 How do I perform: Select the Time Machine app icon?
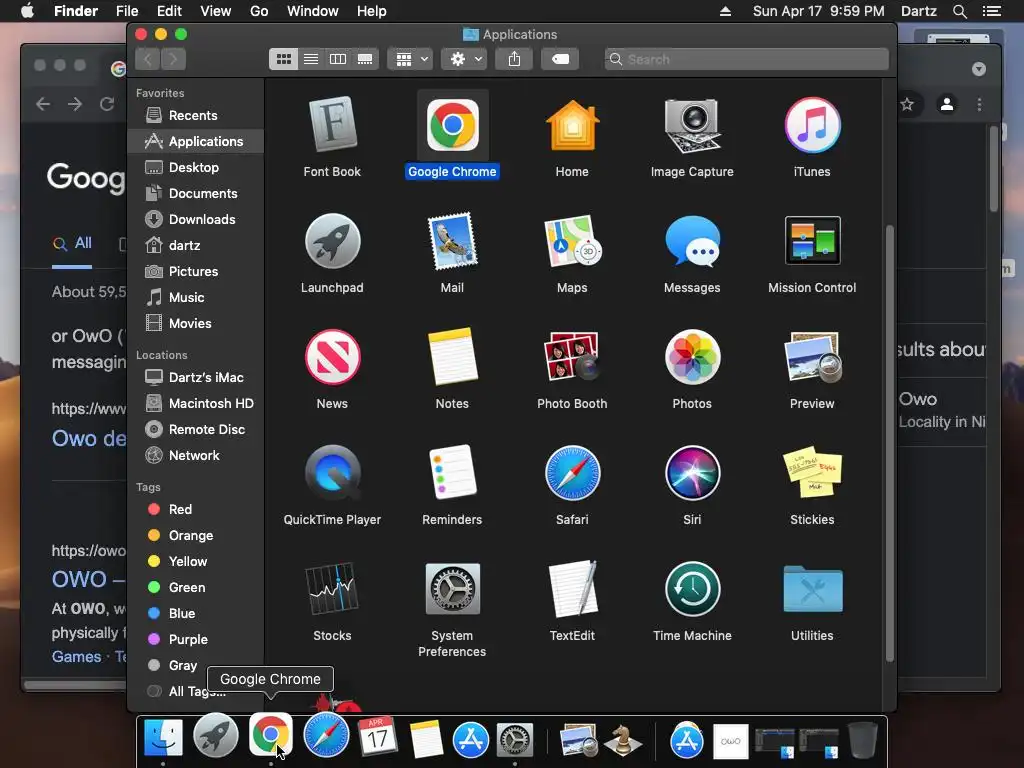692,588
